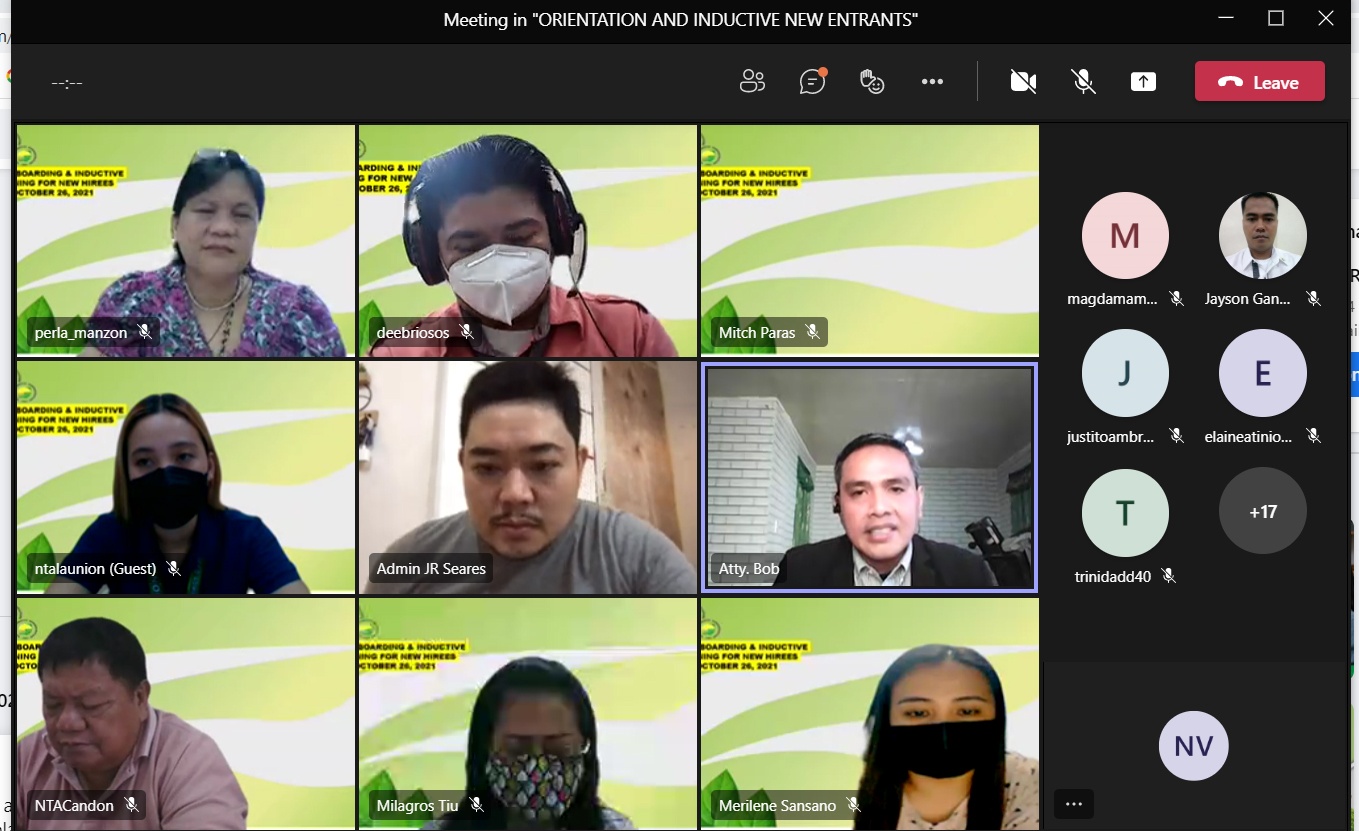Click muted mic icon beside trinidadd40
The height and width of the screenshot is (831, 1359).
(x=1168, y=575)
